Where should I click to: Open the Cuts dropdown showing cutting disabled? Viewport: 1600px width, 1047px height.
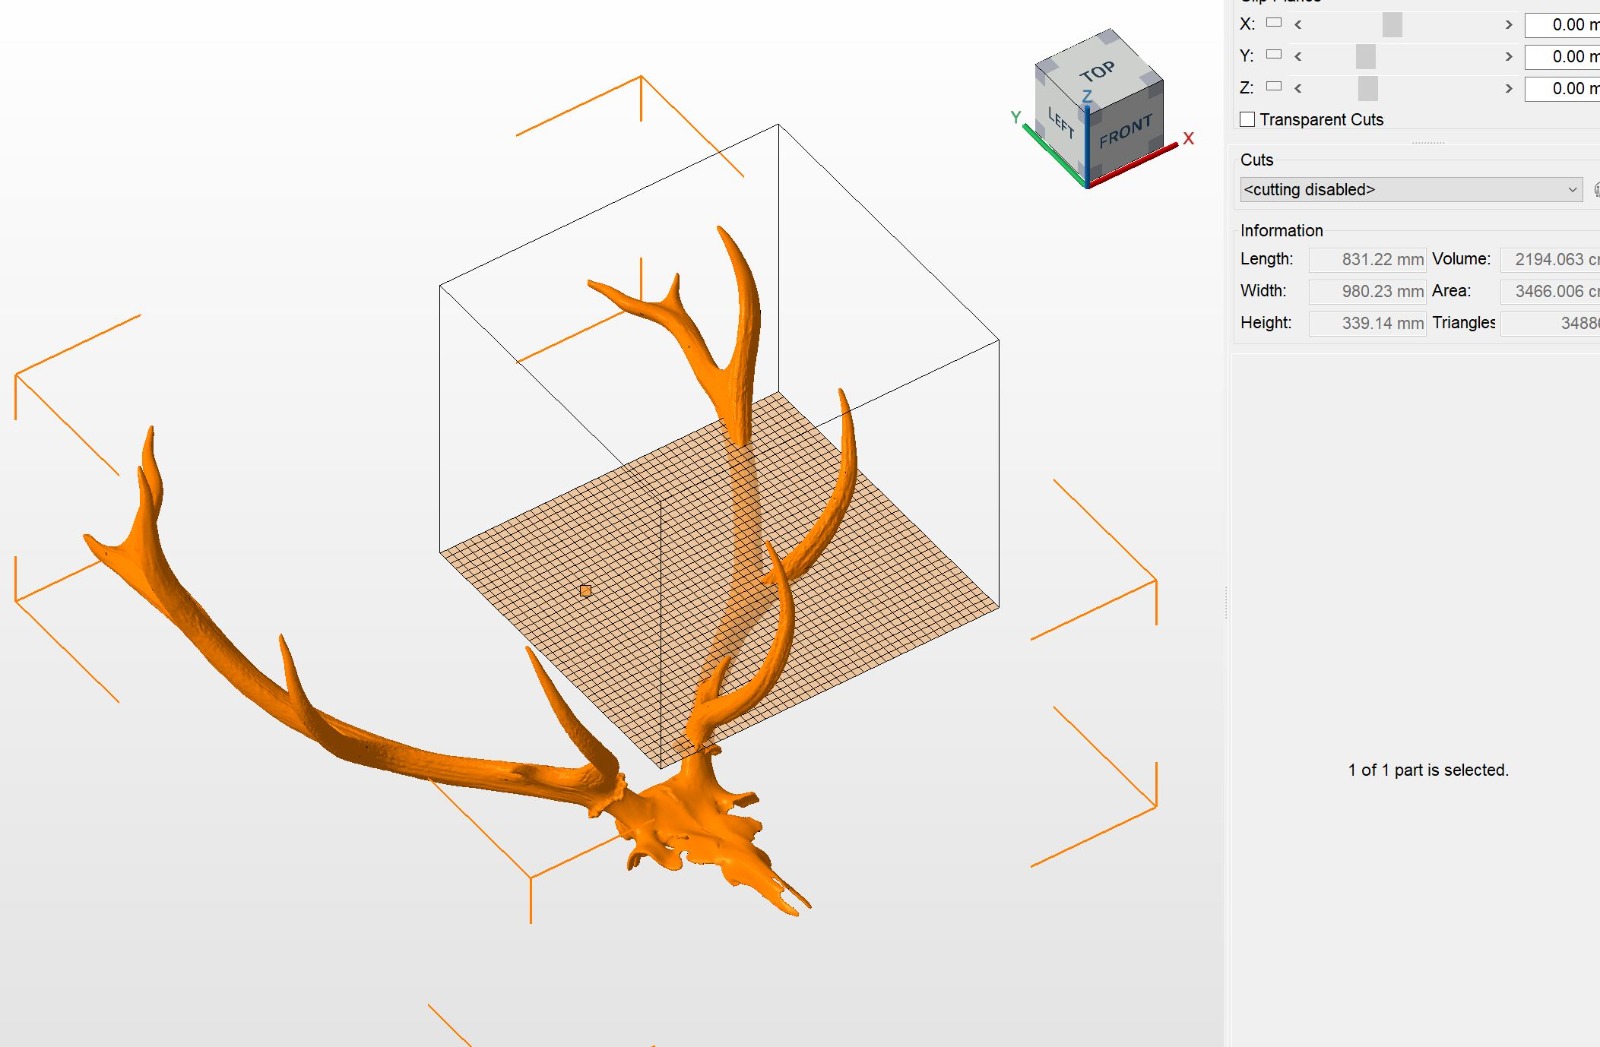(x=1411, y=190)
